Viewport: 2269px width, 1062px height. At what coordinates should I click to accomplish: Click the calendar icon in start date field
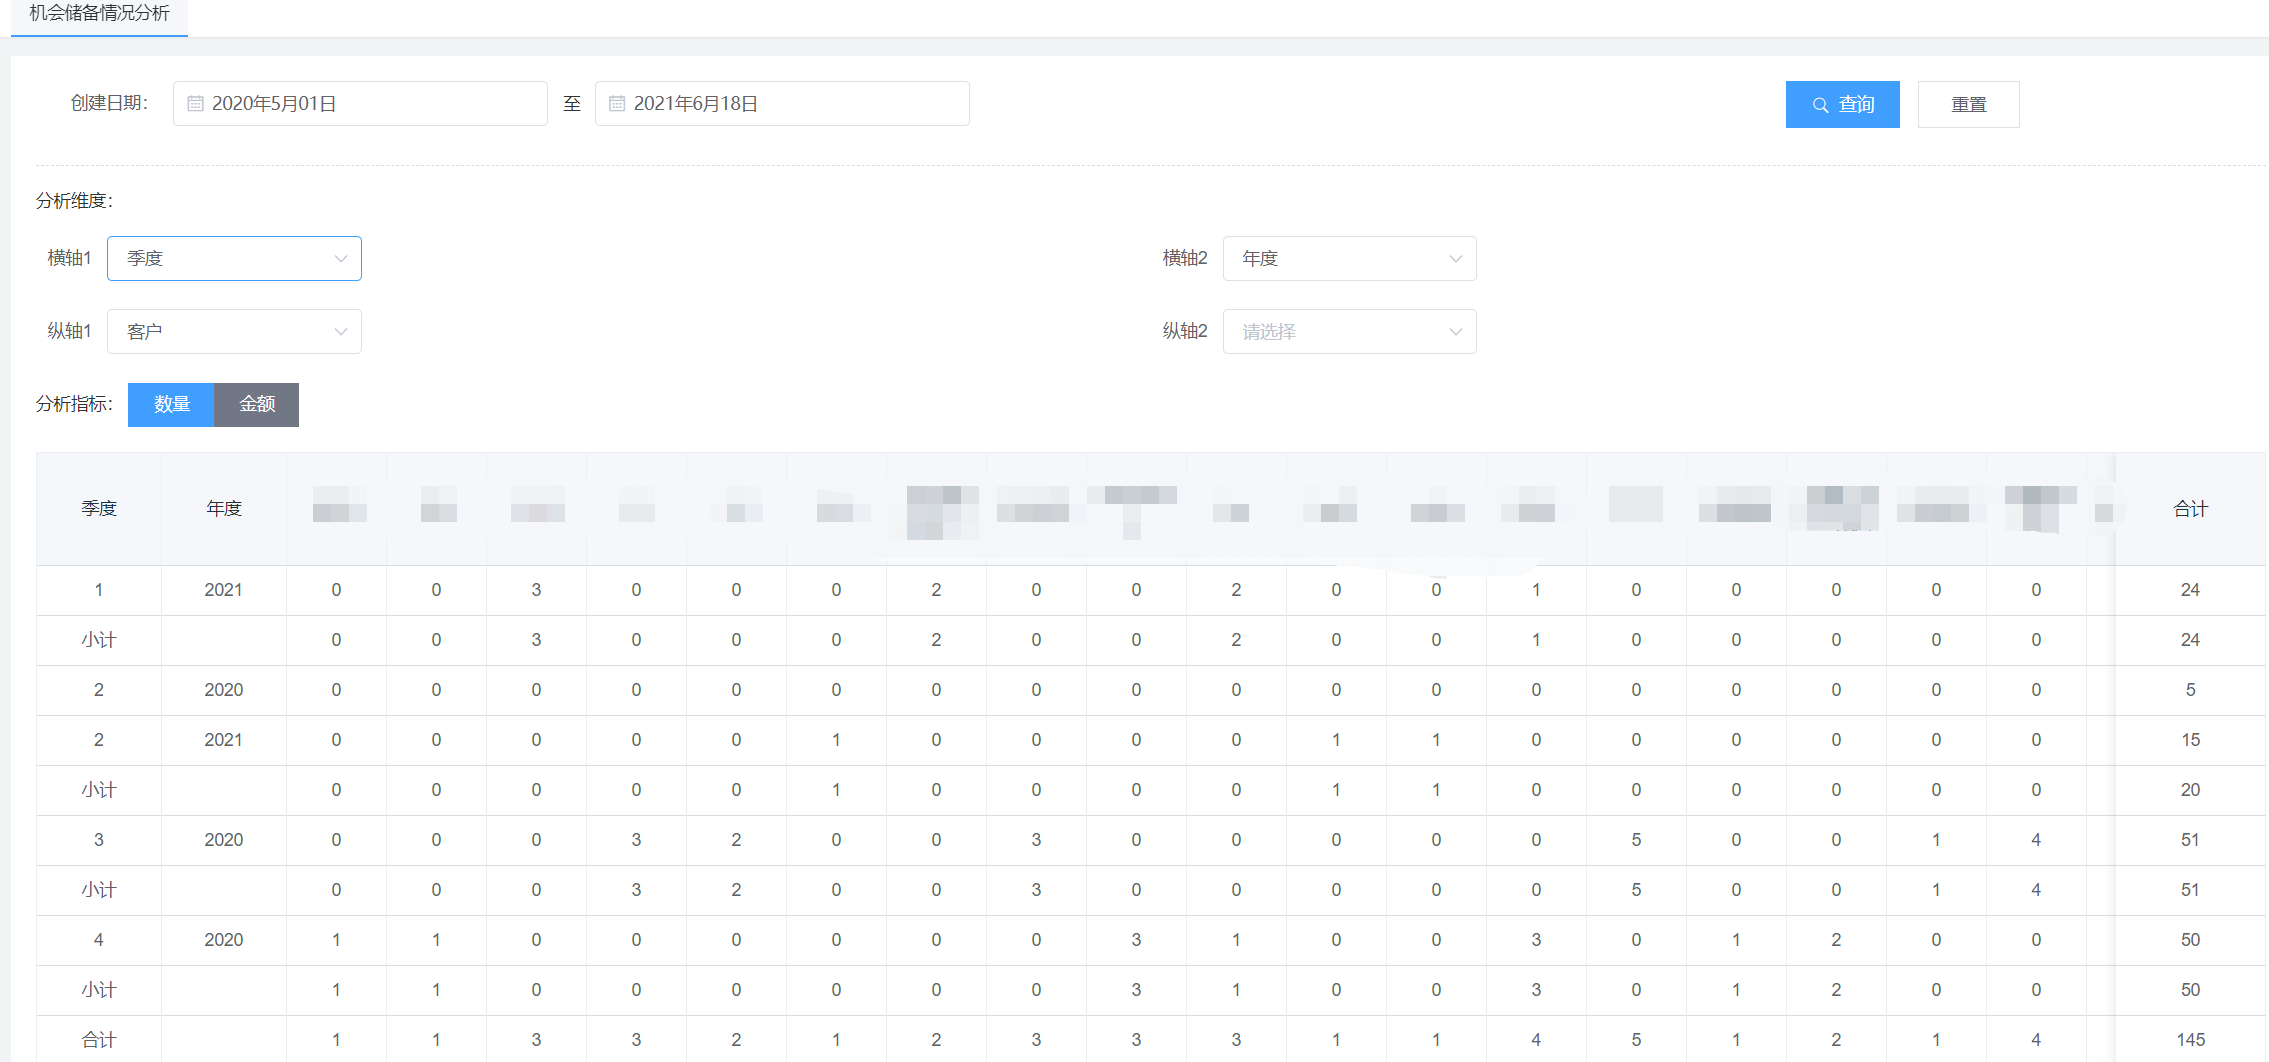(x=196, y=104)
